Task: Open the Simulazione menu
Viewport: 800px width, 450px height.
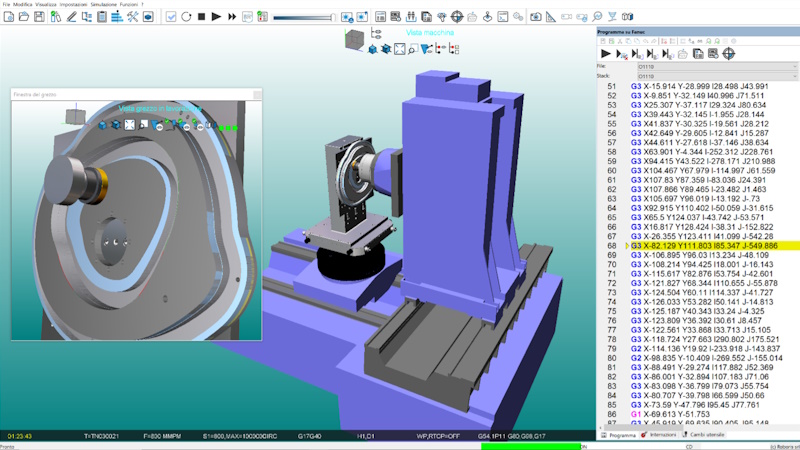Action: pos(103,5)
